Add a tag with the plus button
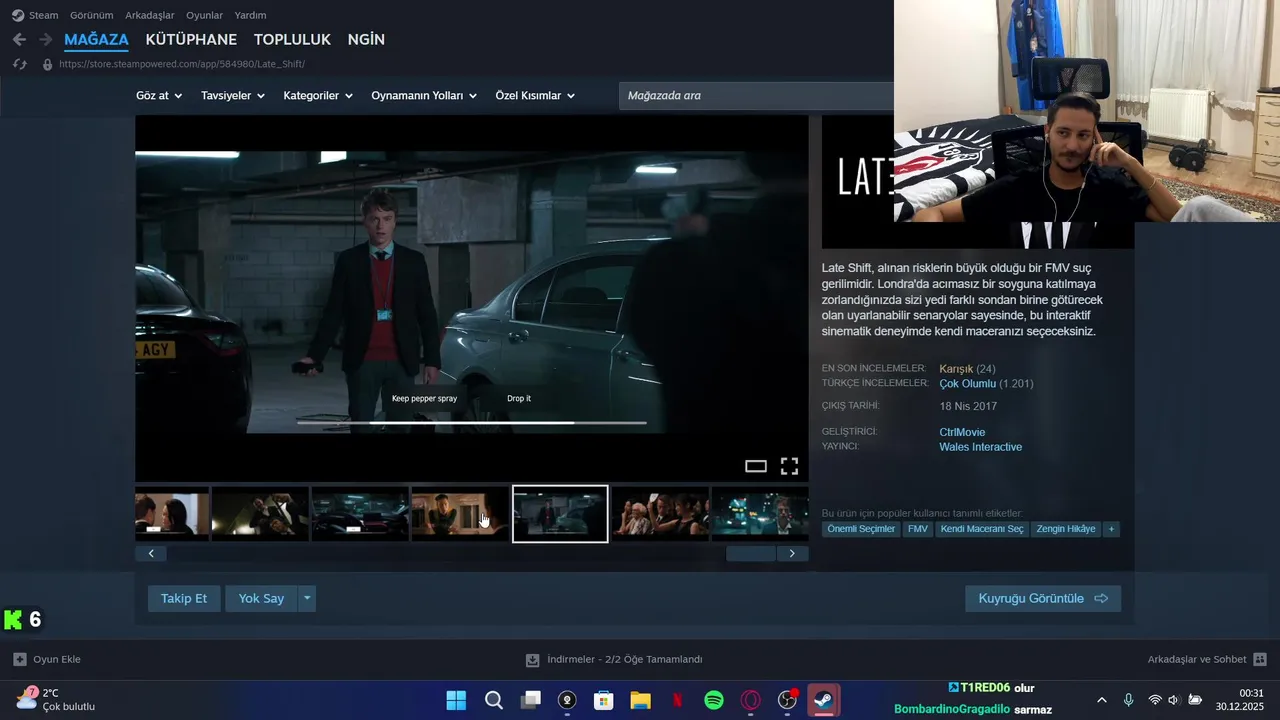This screenshot has height=720, width=1280. point(1111,529)
